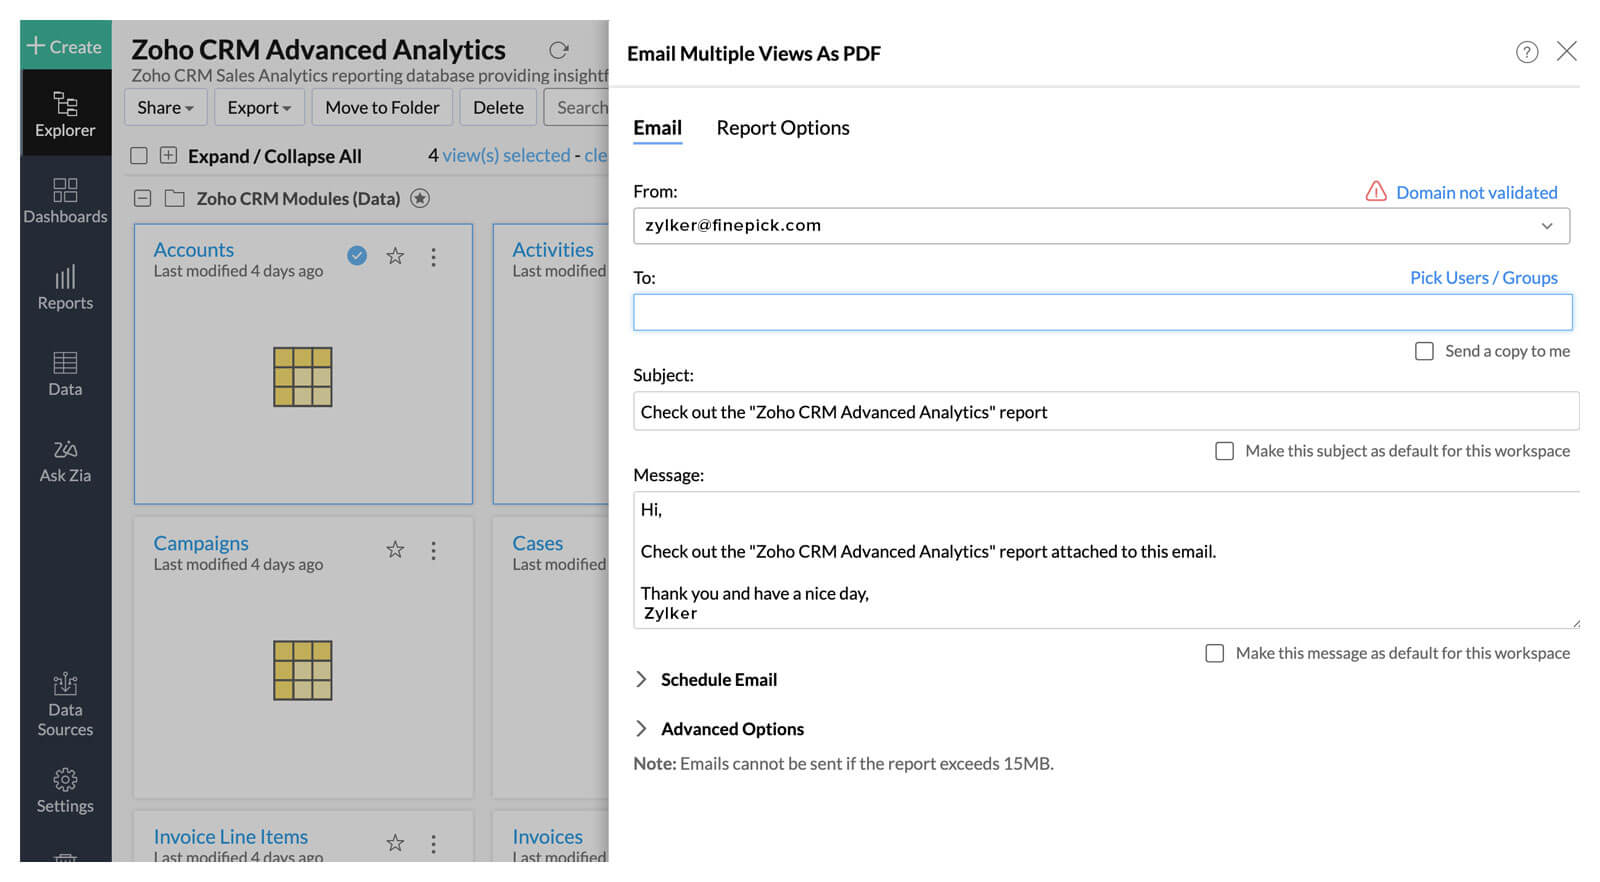Open the Reports sidebar icon
The width and height of the screenshot is (1600, 882).
(x=65, y=287)
